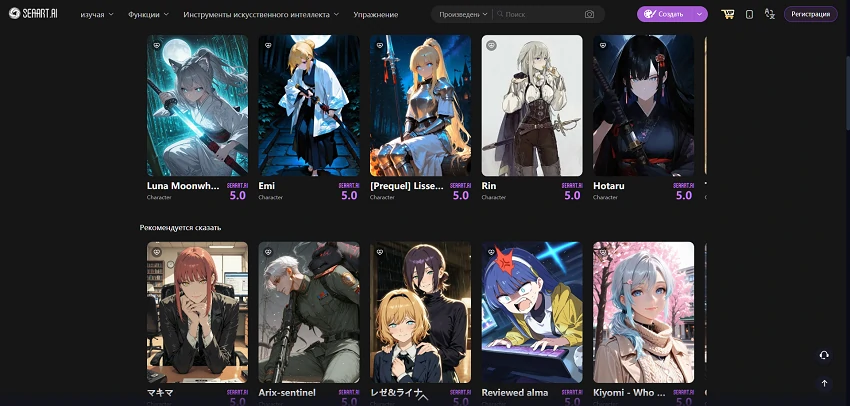Click the Регистрация button

810,14
